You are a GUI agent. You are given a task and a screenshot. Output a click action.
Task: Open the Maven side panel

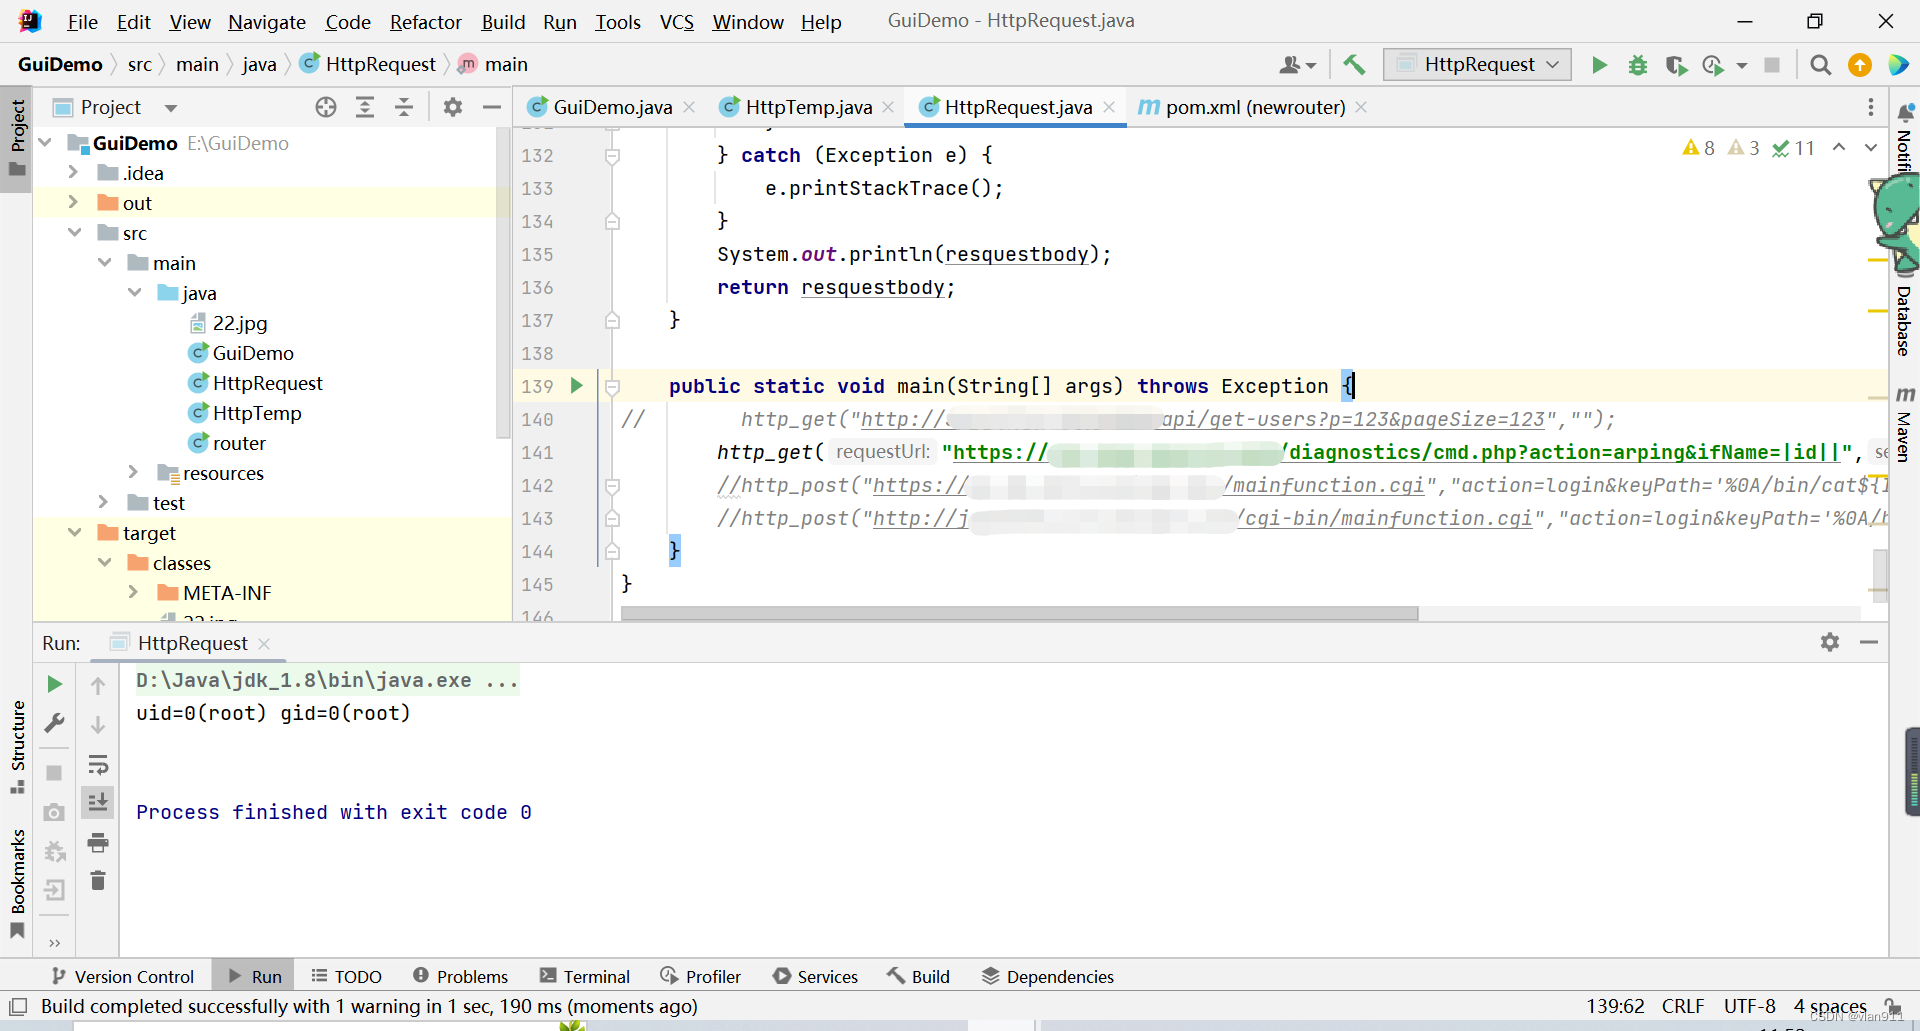(x=1904, y=424)
